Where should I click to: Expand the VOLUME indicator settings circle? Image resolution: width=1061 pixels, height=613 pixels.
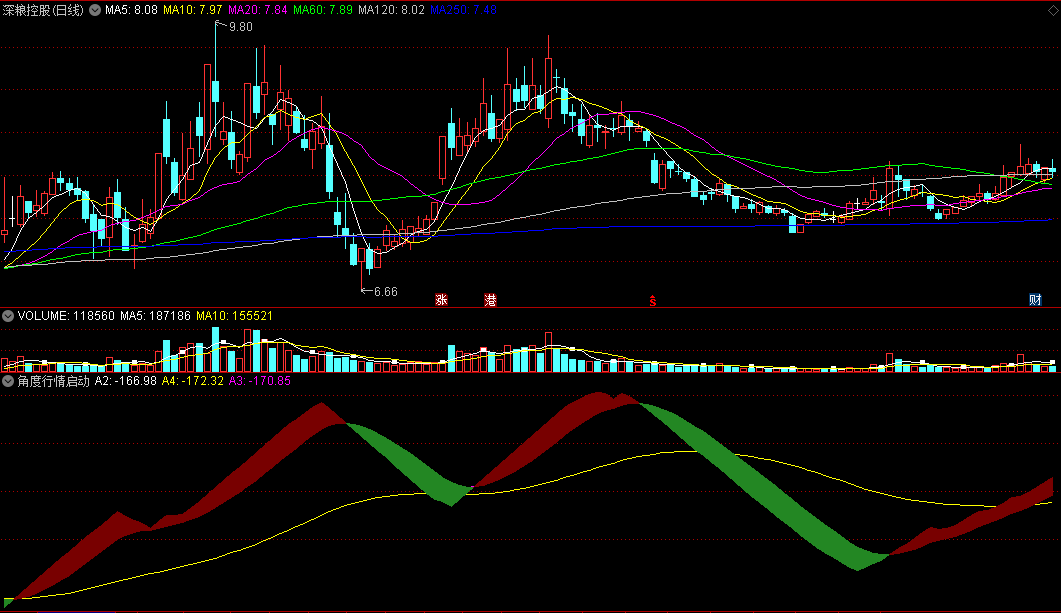8,316
